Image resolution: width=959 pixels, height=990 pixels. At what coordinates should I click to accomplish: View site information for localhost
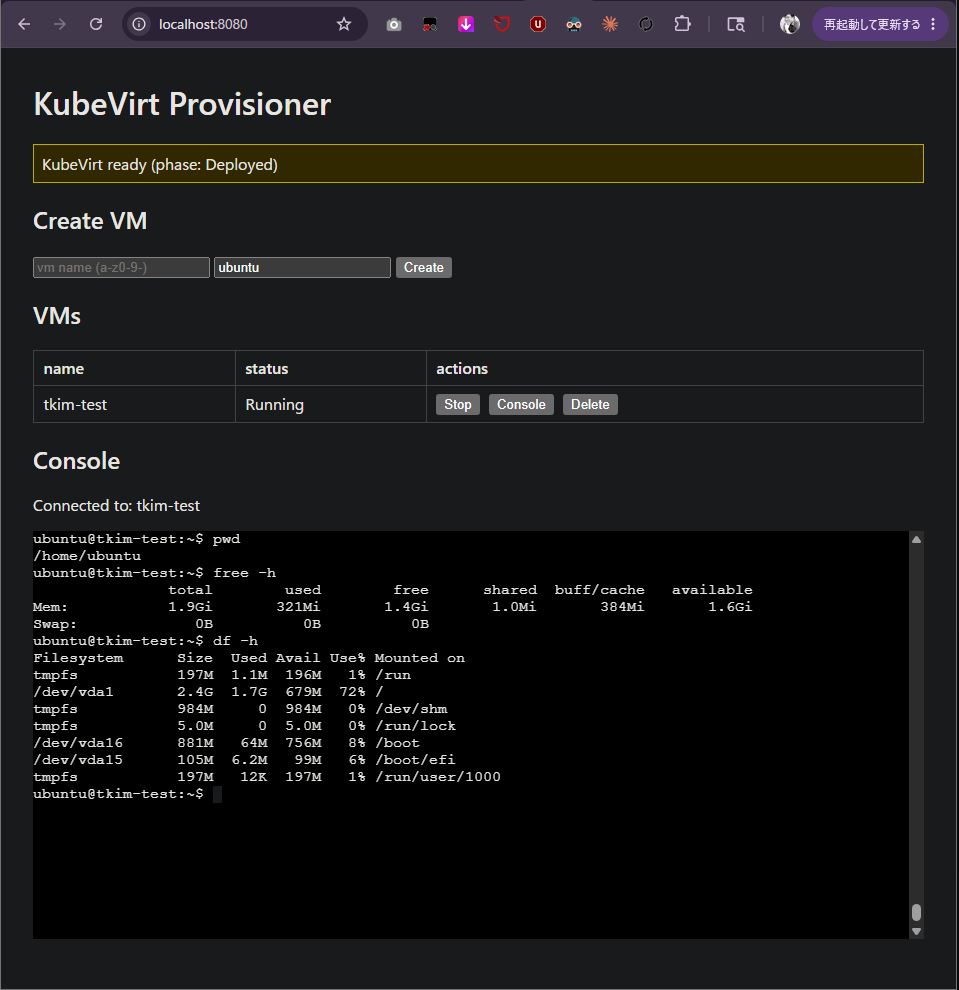coord(139,24)
